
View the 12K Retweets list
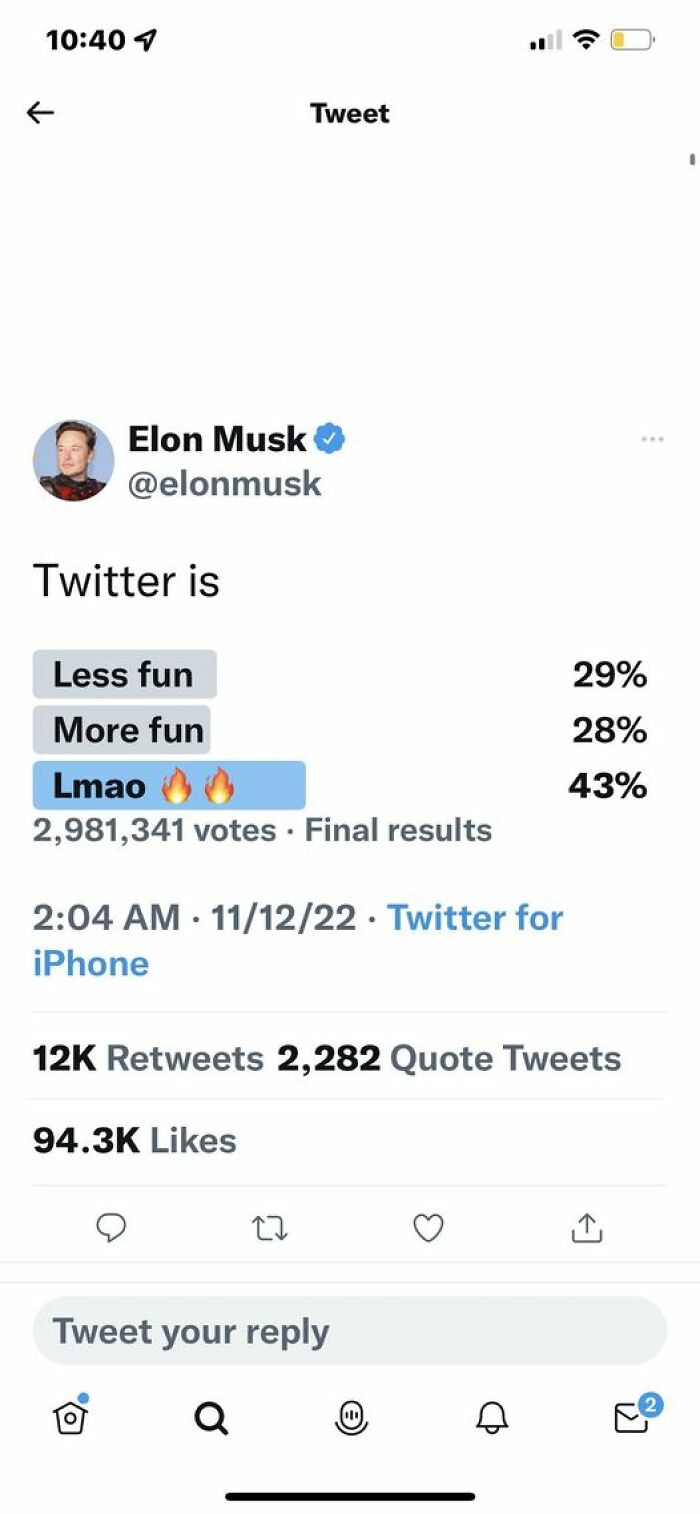coord(148,1059)
